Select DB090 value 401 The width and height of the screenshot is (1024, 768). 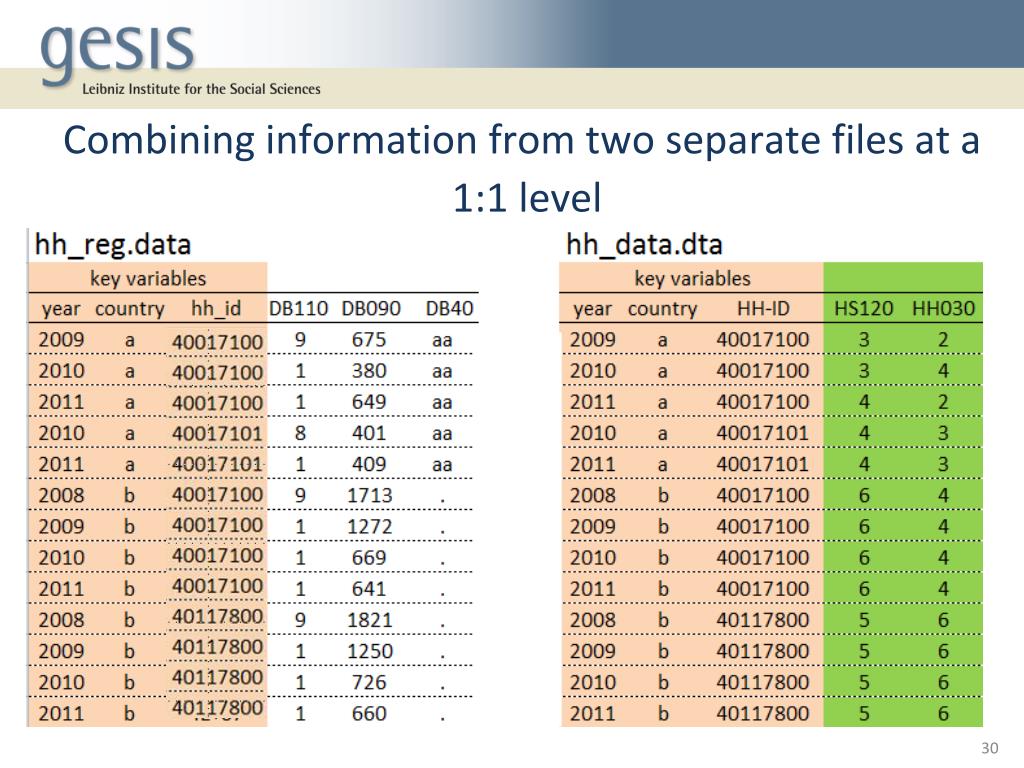[369, 433]
